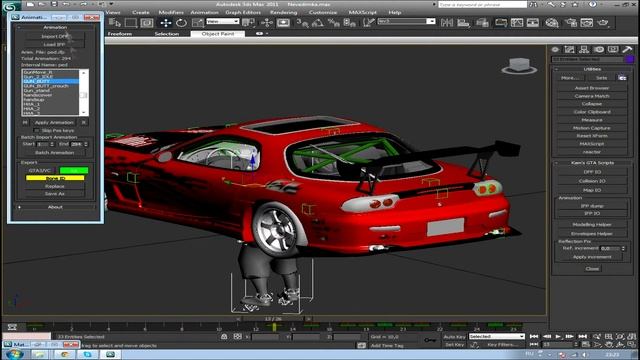
Task: Open the Modify command panel tab
Action: coord(569,49)
